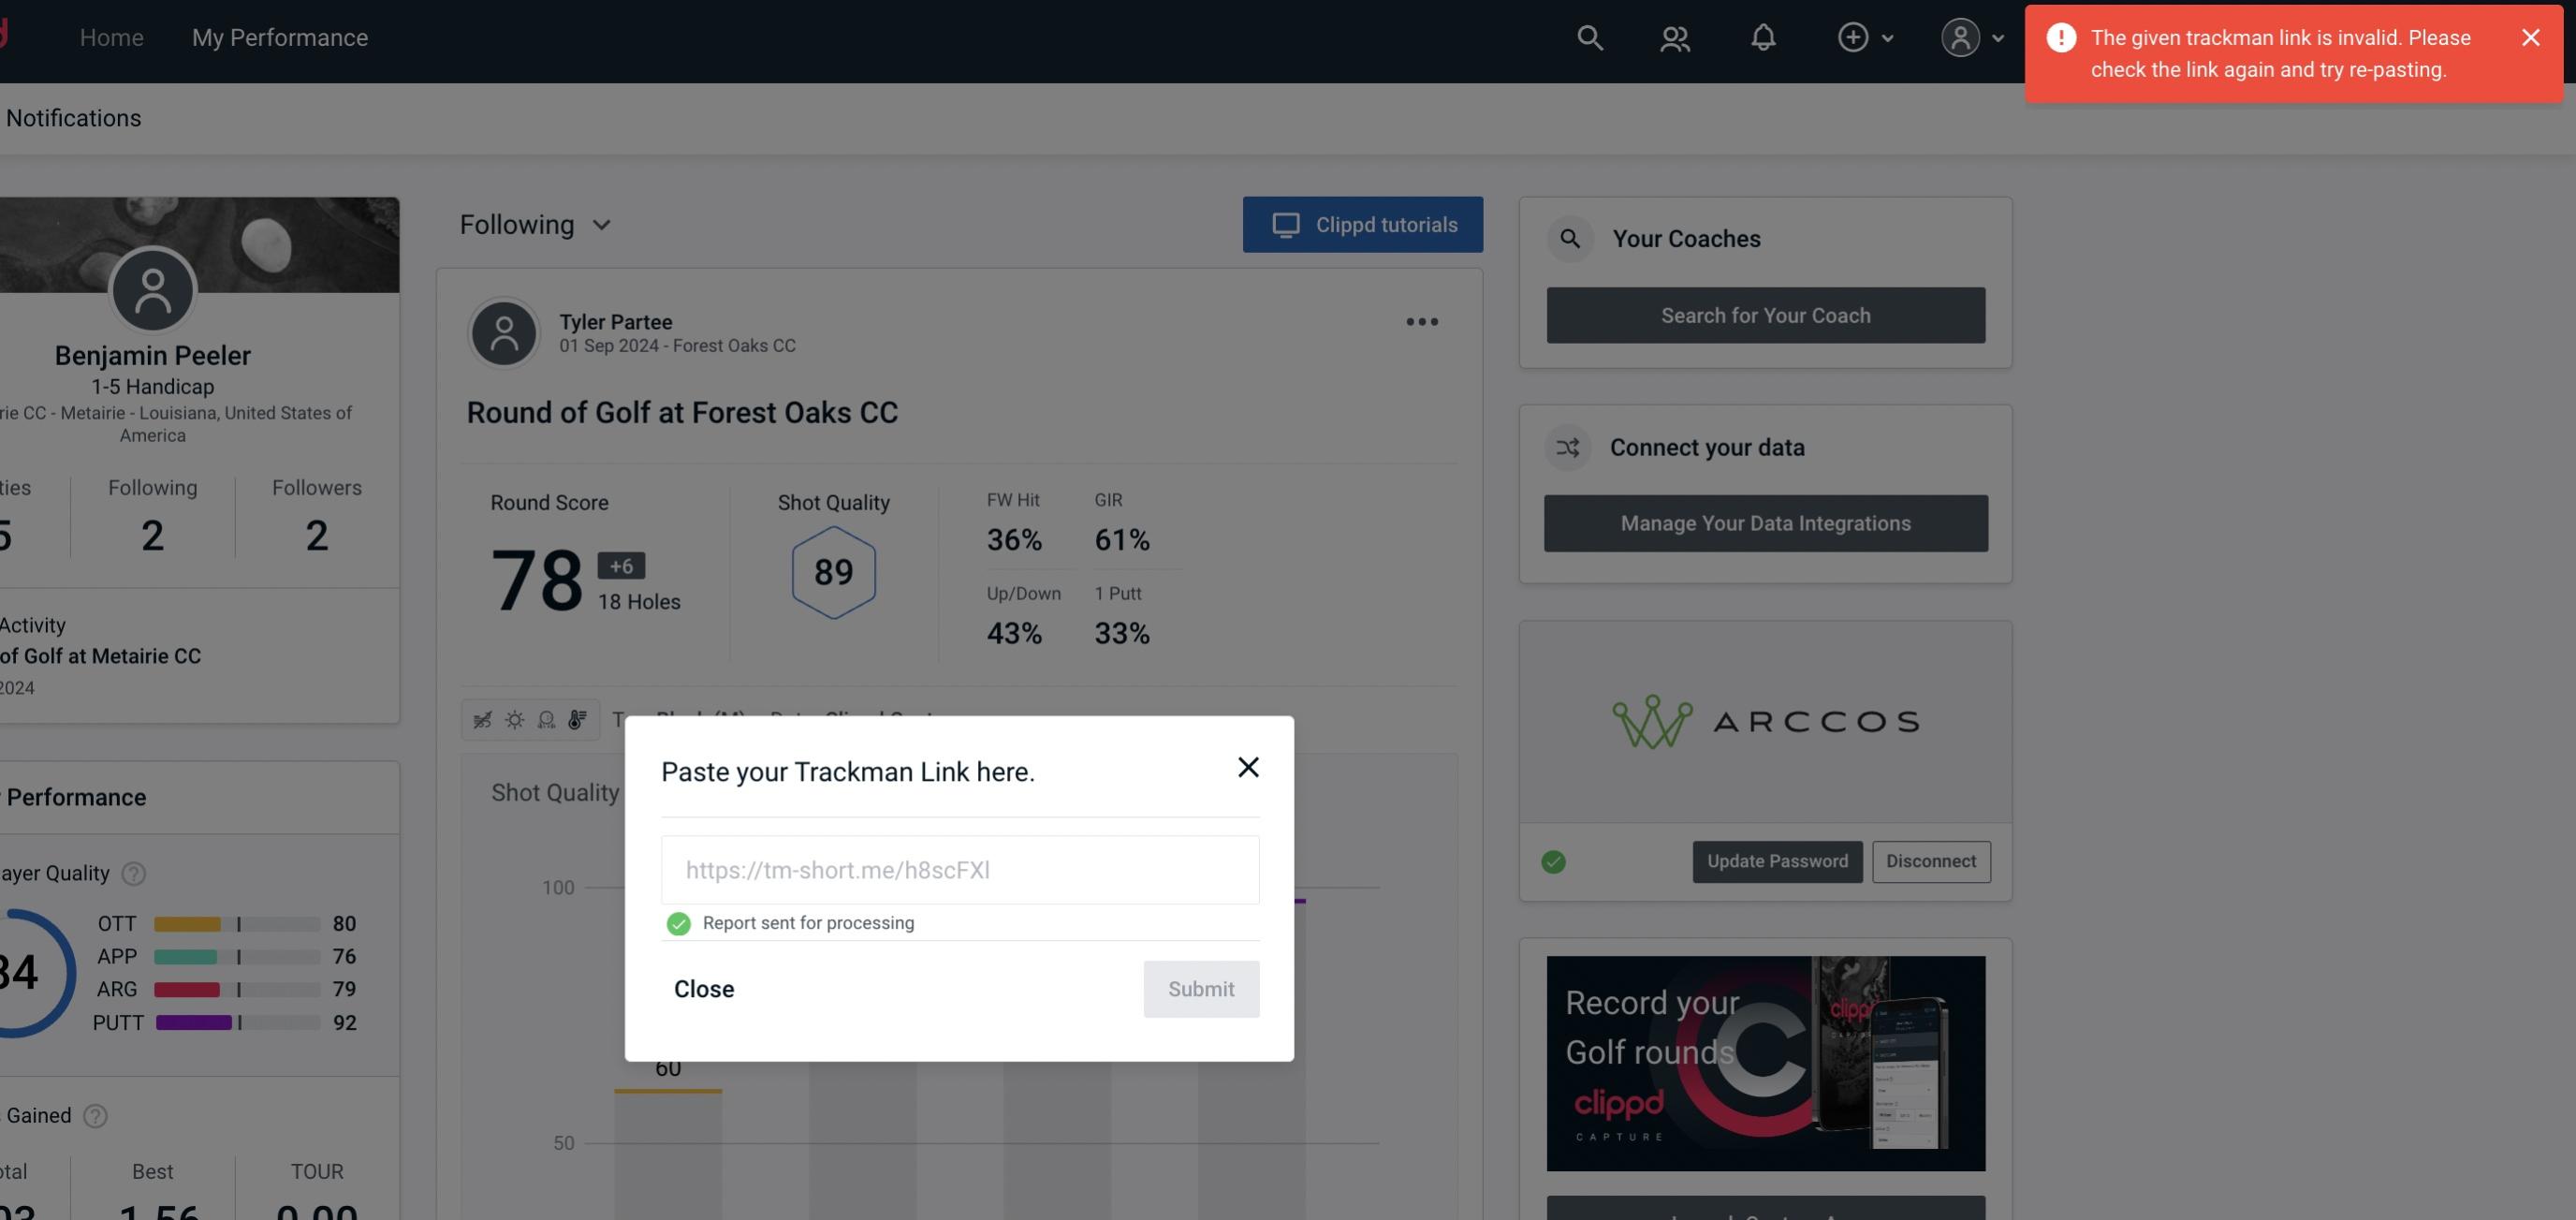The height and width of the screenshot is (1220, 2576).
Task: Expand Tyler Partee post options menu
Action: pos(1423,322)
